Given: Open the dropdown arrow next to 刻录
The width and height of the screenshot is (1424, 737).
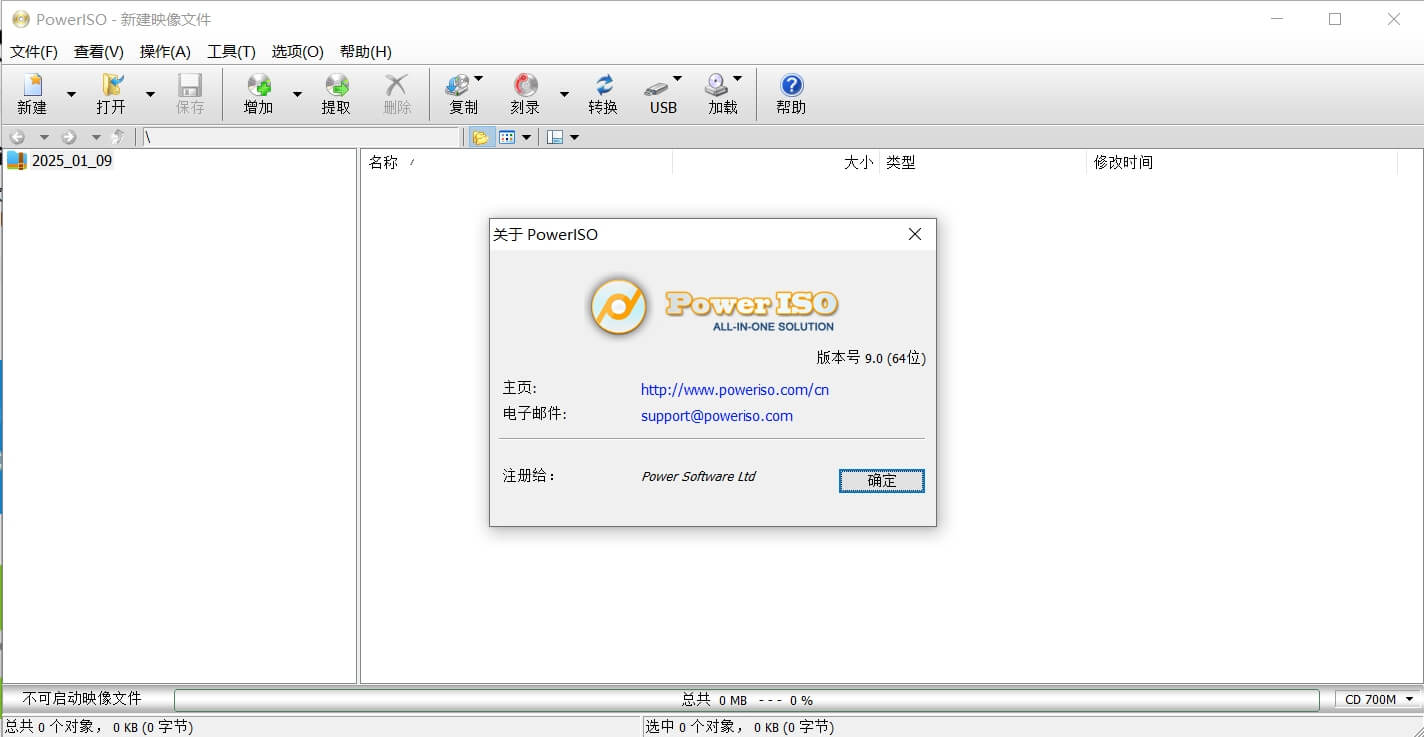Looking at the screenshot, I should click(564, 94).
